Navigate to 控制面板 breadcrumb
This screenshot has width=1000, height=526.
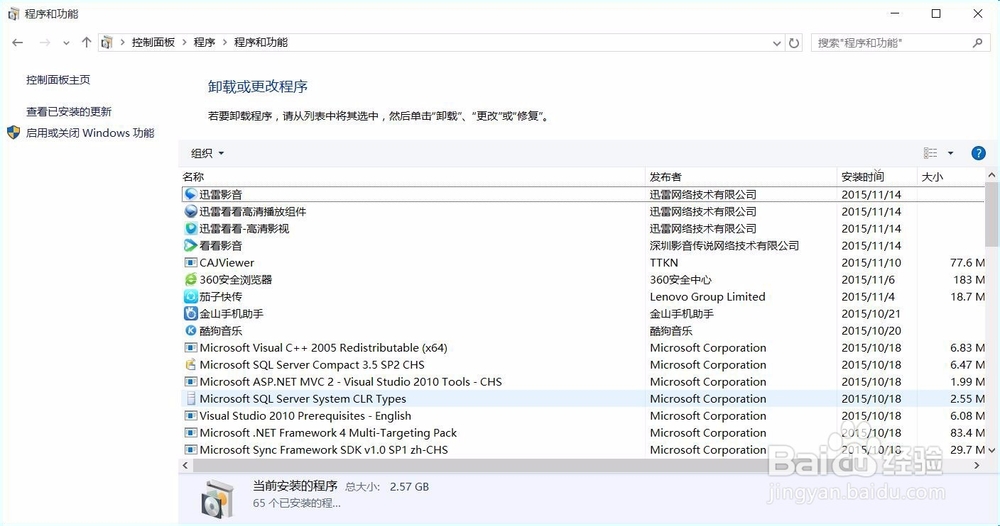point(153,42)
